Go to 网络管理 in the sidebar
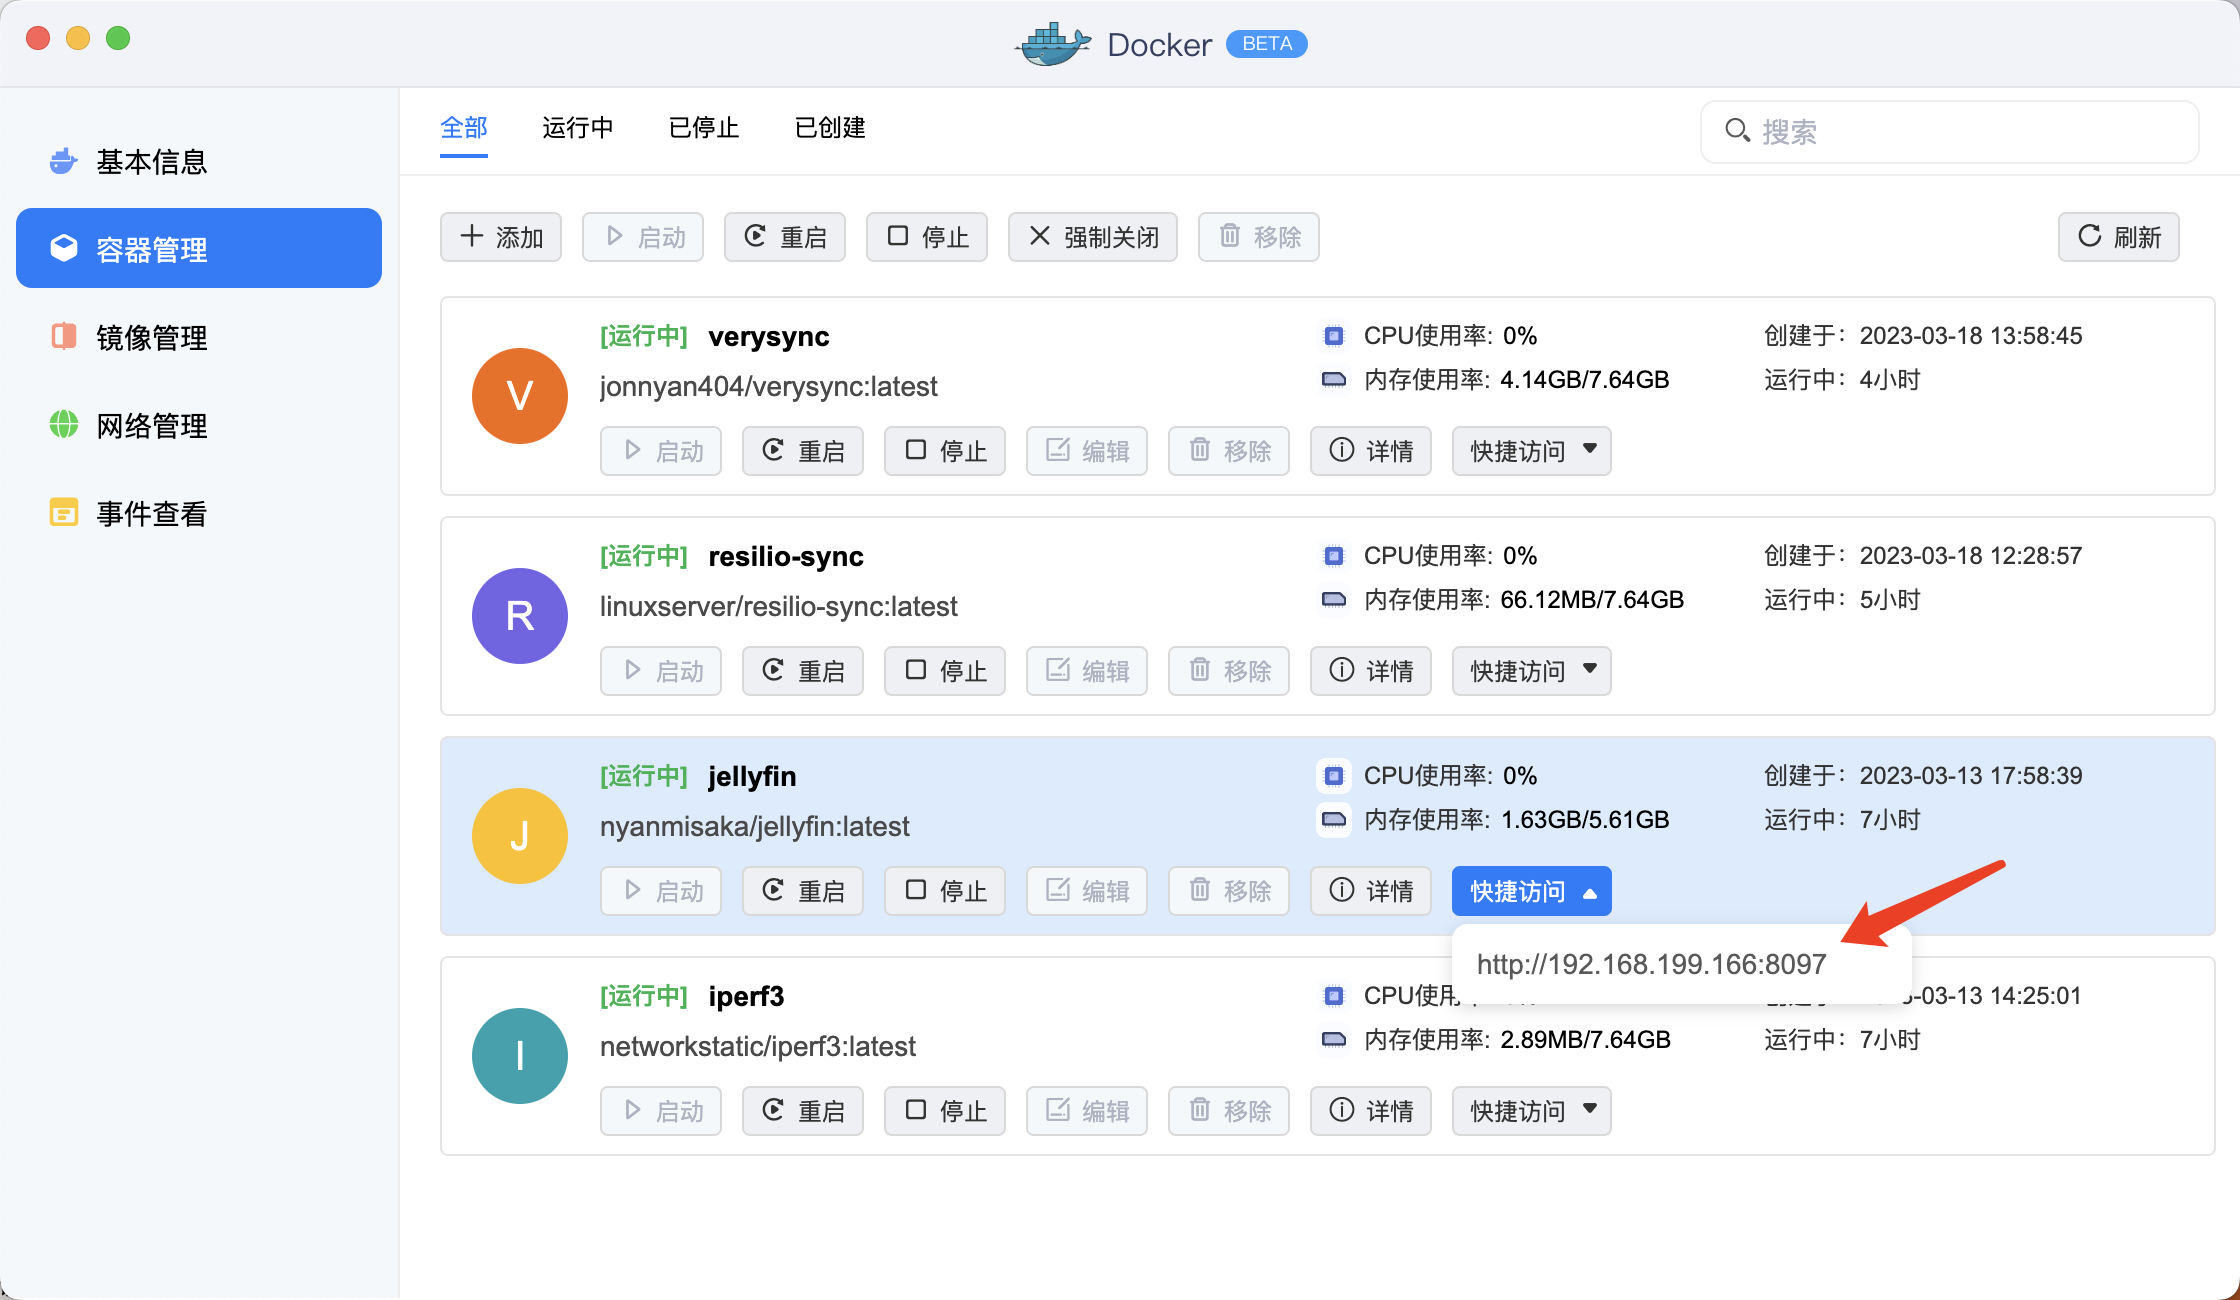2240x1300 pixels. (198, 425)
